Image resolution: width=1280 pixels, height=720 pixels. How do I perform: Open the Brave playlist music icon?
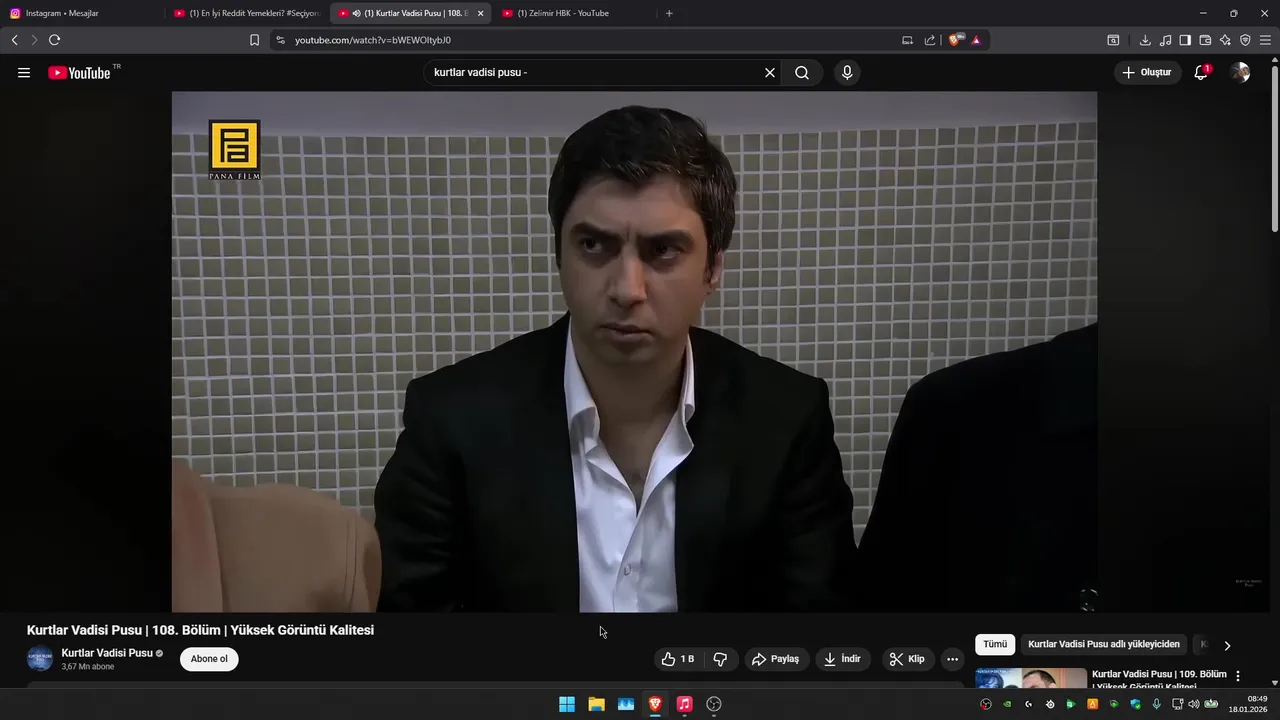coord(1165,40)
